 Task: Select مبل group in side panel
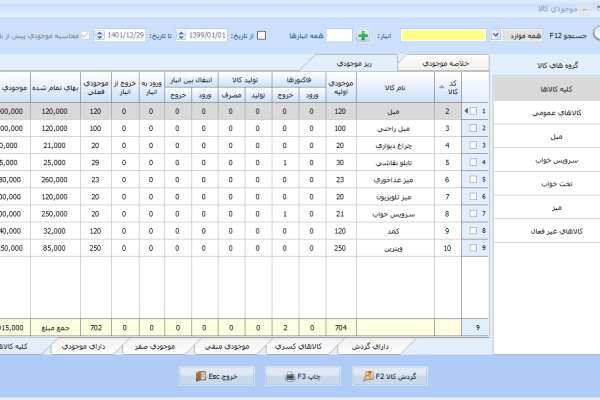[546, 137]
